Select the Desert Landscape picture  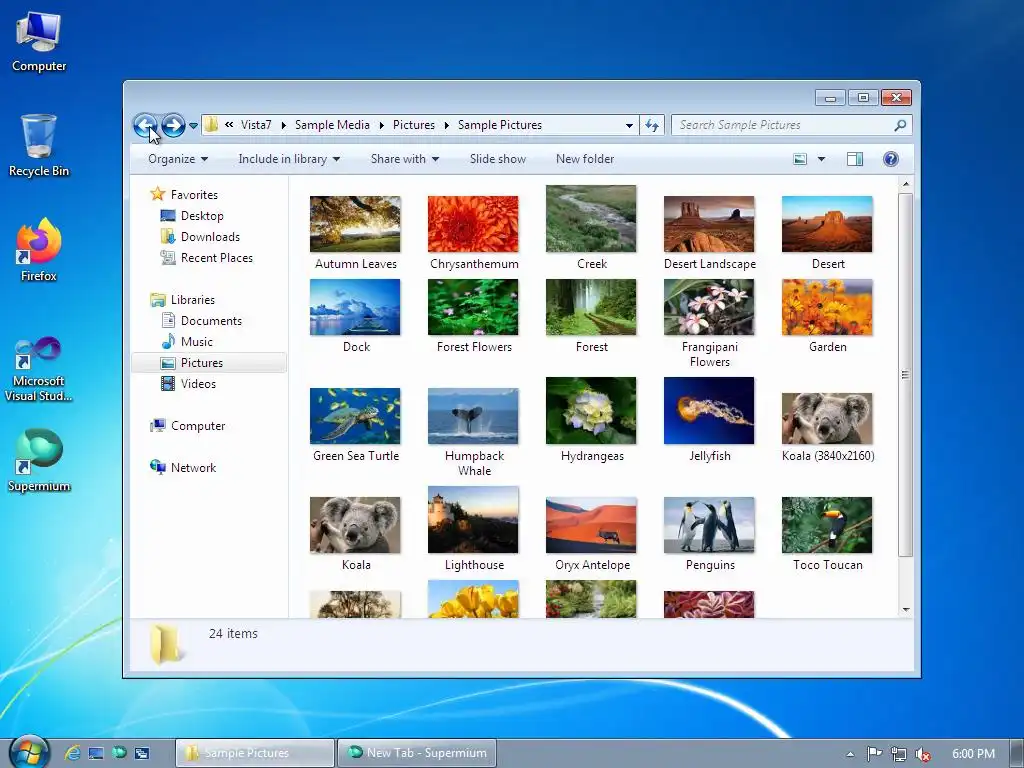[709, 232]
